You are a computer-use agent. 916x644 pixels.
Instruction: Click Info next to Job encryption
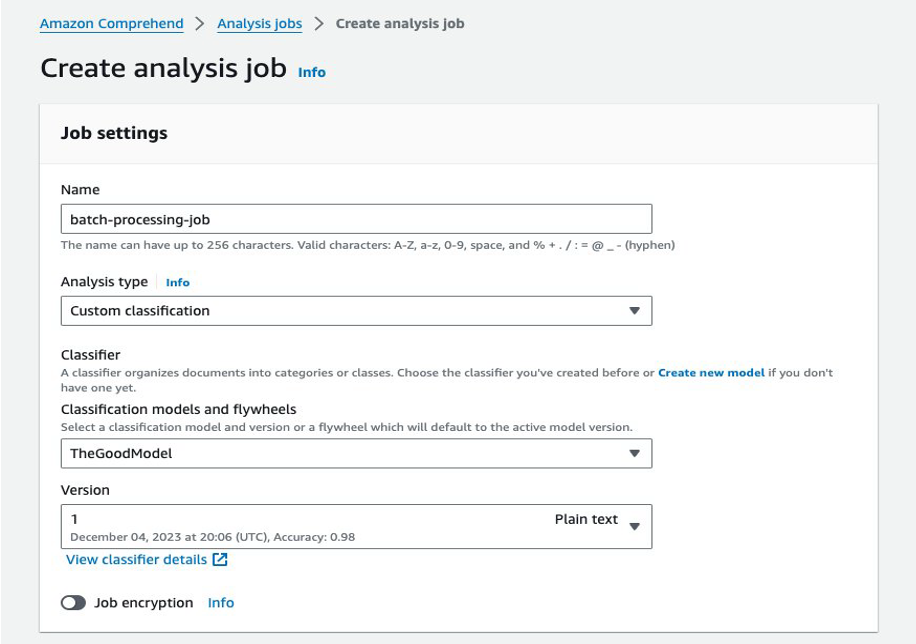220,603
